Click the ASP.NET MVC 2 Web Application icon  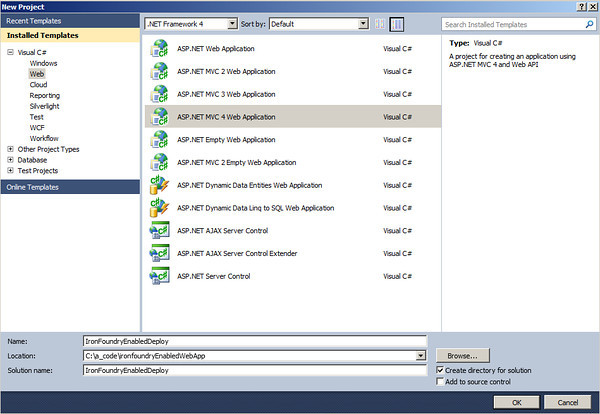[x=159, y=71]
